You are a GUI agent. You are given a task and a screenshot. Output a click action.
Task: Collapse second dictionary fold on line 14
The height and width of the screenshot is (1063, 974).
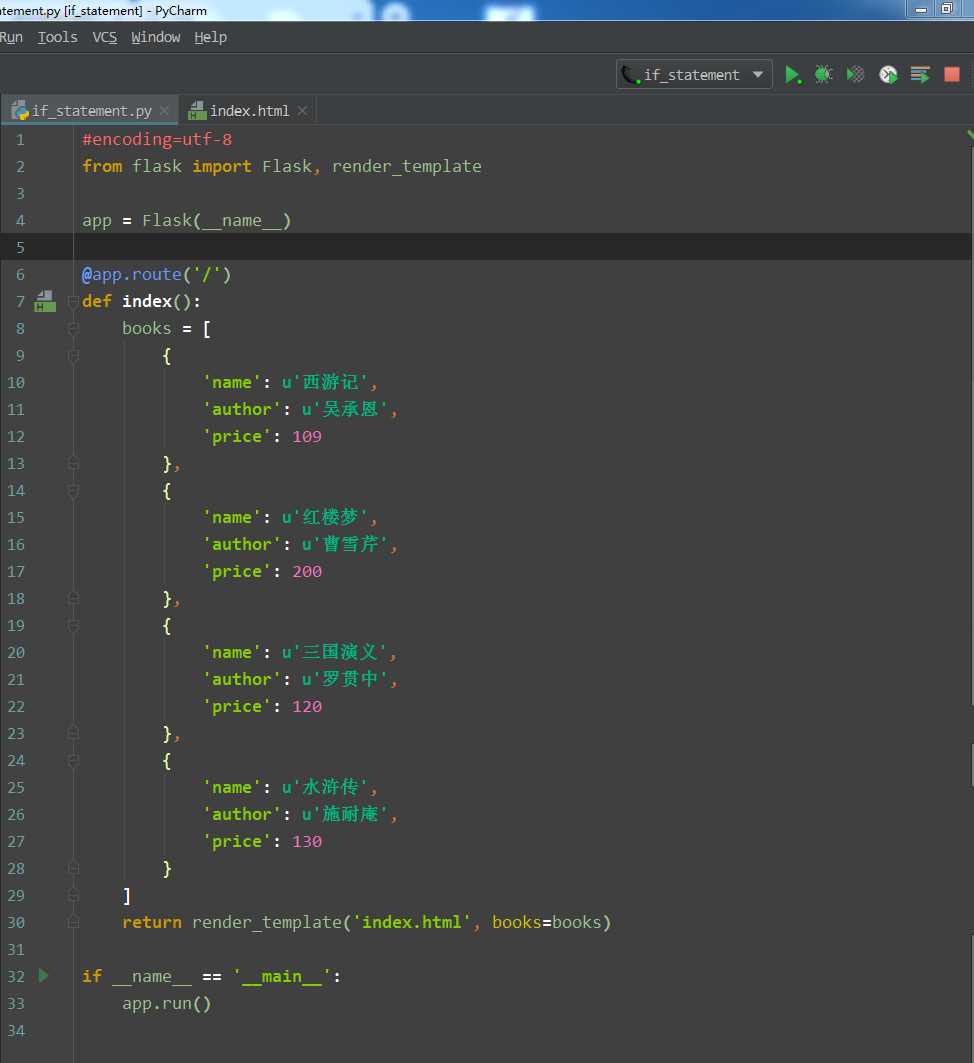pyautogui.click(x=73, y=490)
